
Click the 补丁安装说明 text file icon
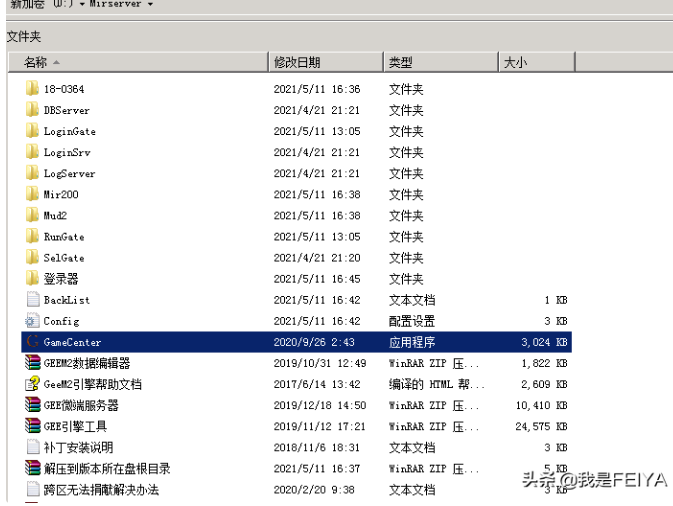pyautogui.click(x=33, y=447)
